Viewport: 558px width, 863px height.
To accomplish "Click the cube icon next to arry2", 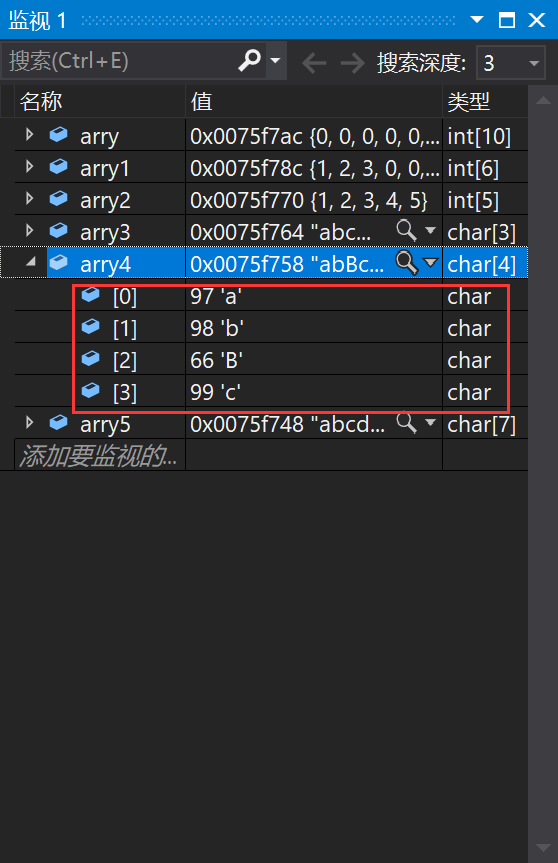I will click(x=58, y=198).
